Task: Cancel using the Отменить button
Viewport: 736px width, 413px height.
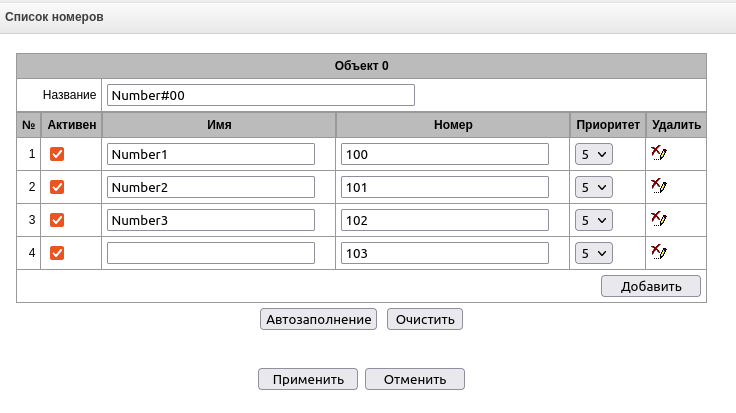Action: [x=414, y=379]
